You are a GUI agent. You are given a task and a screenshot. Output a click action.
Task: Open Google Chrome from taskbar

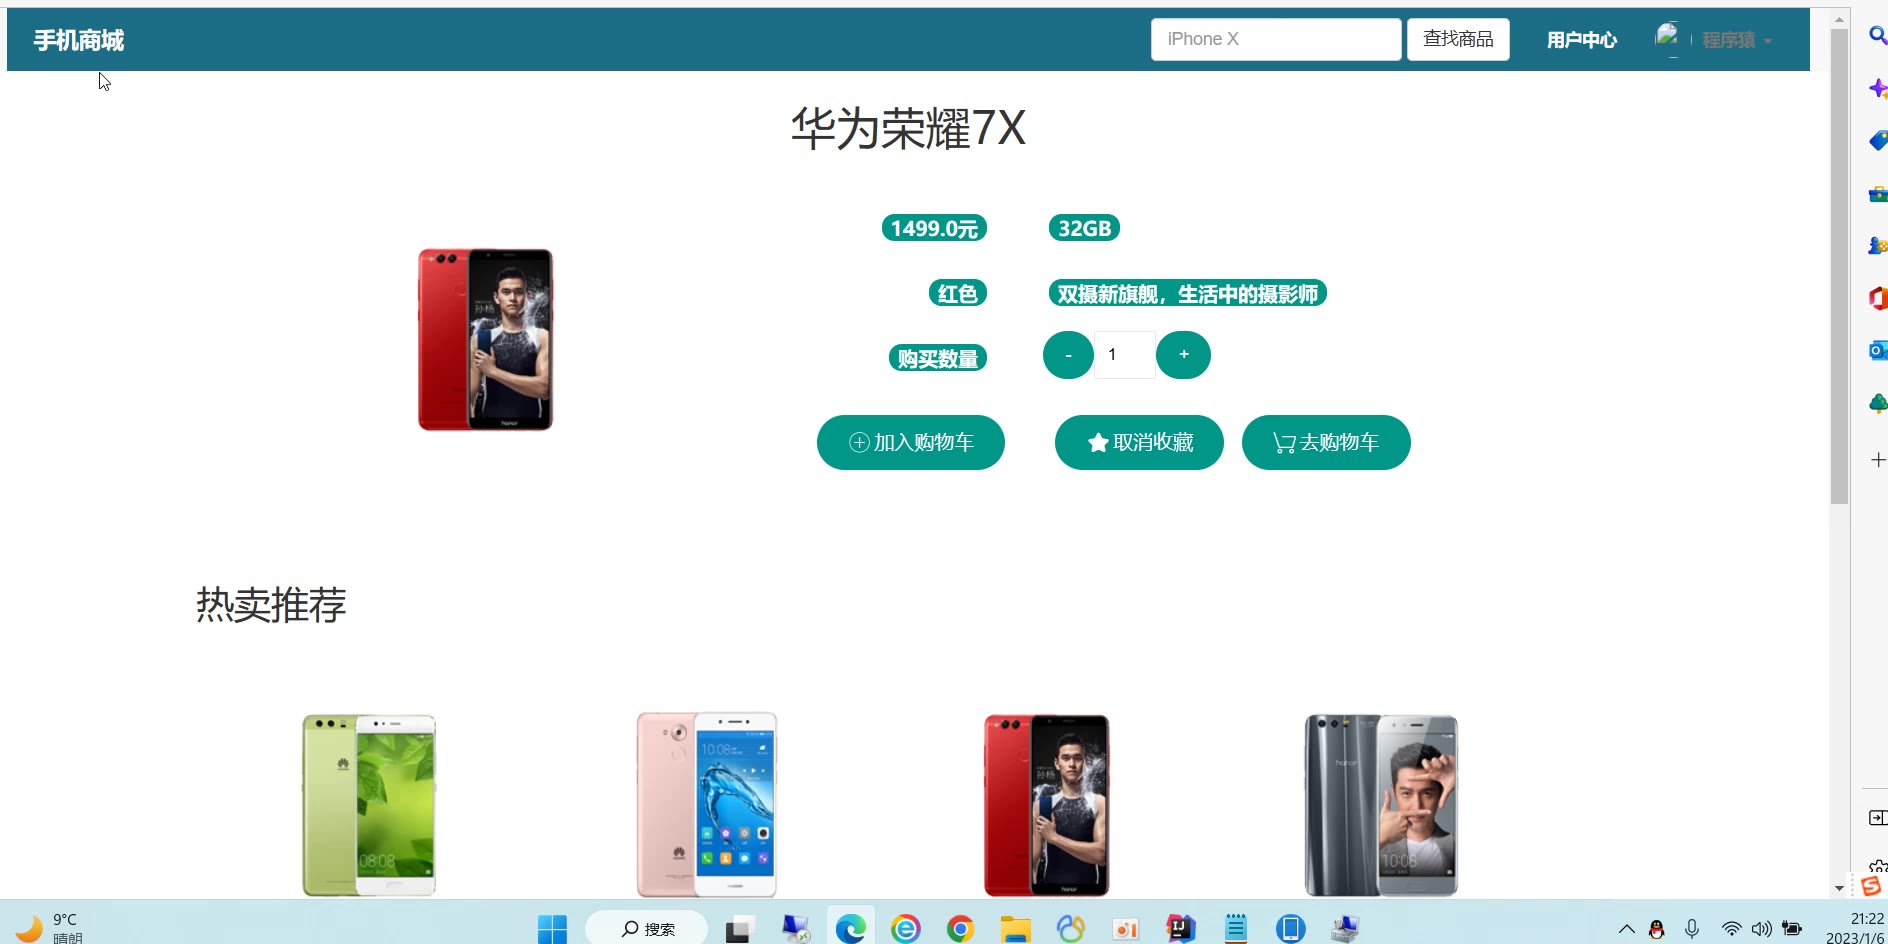tap(960, 929)
